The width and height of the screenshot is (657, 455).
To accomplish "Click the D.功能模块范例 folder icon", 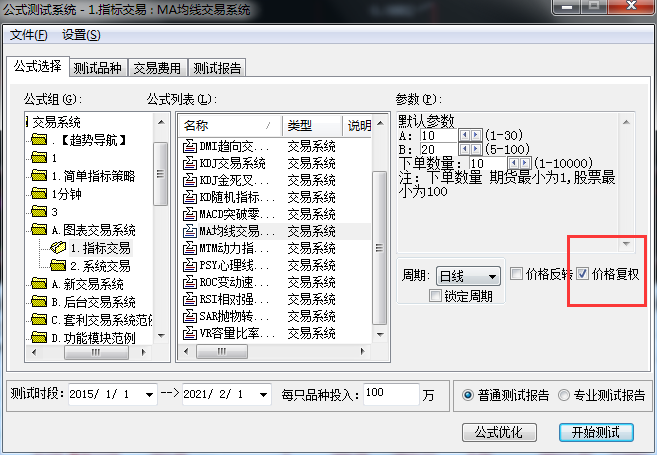I will (x=39, y=337).
